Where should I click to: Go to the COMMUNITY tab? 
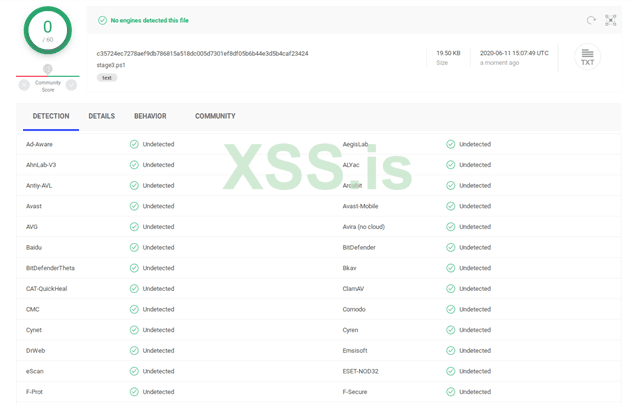click(x=215, y=116)
